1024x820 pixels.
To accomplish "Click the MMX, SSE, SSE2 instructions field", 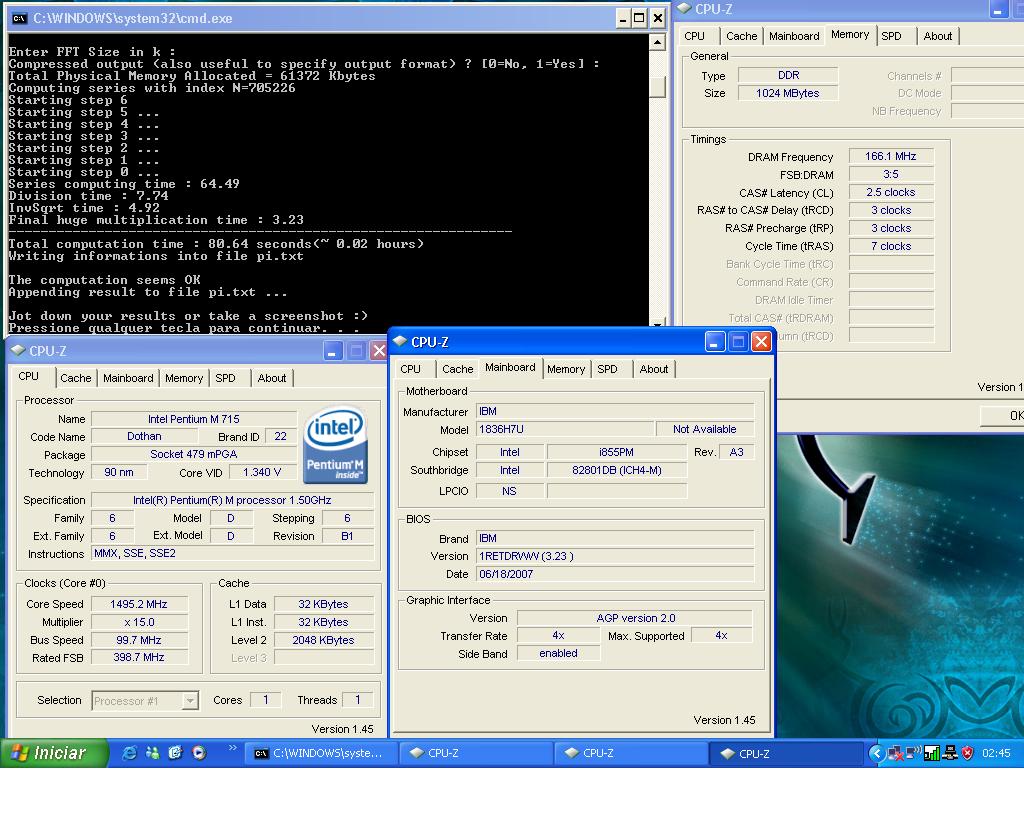I will 232,554.
